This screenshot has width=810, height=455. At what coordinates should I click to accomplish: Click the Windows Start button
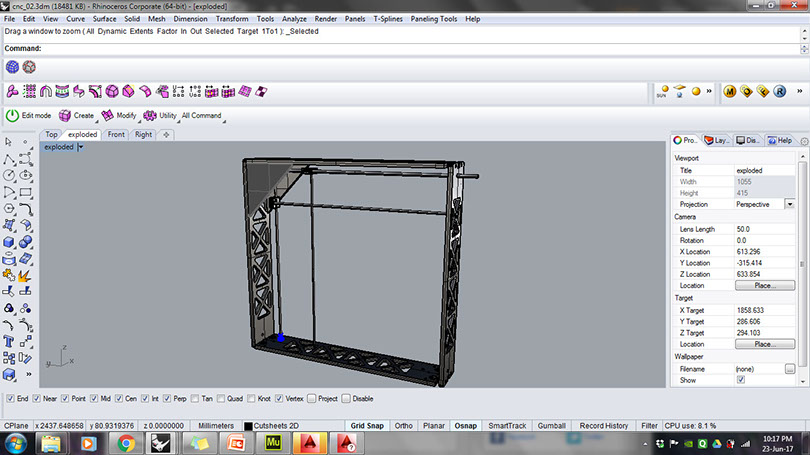coord(15,444)
